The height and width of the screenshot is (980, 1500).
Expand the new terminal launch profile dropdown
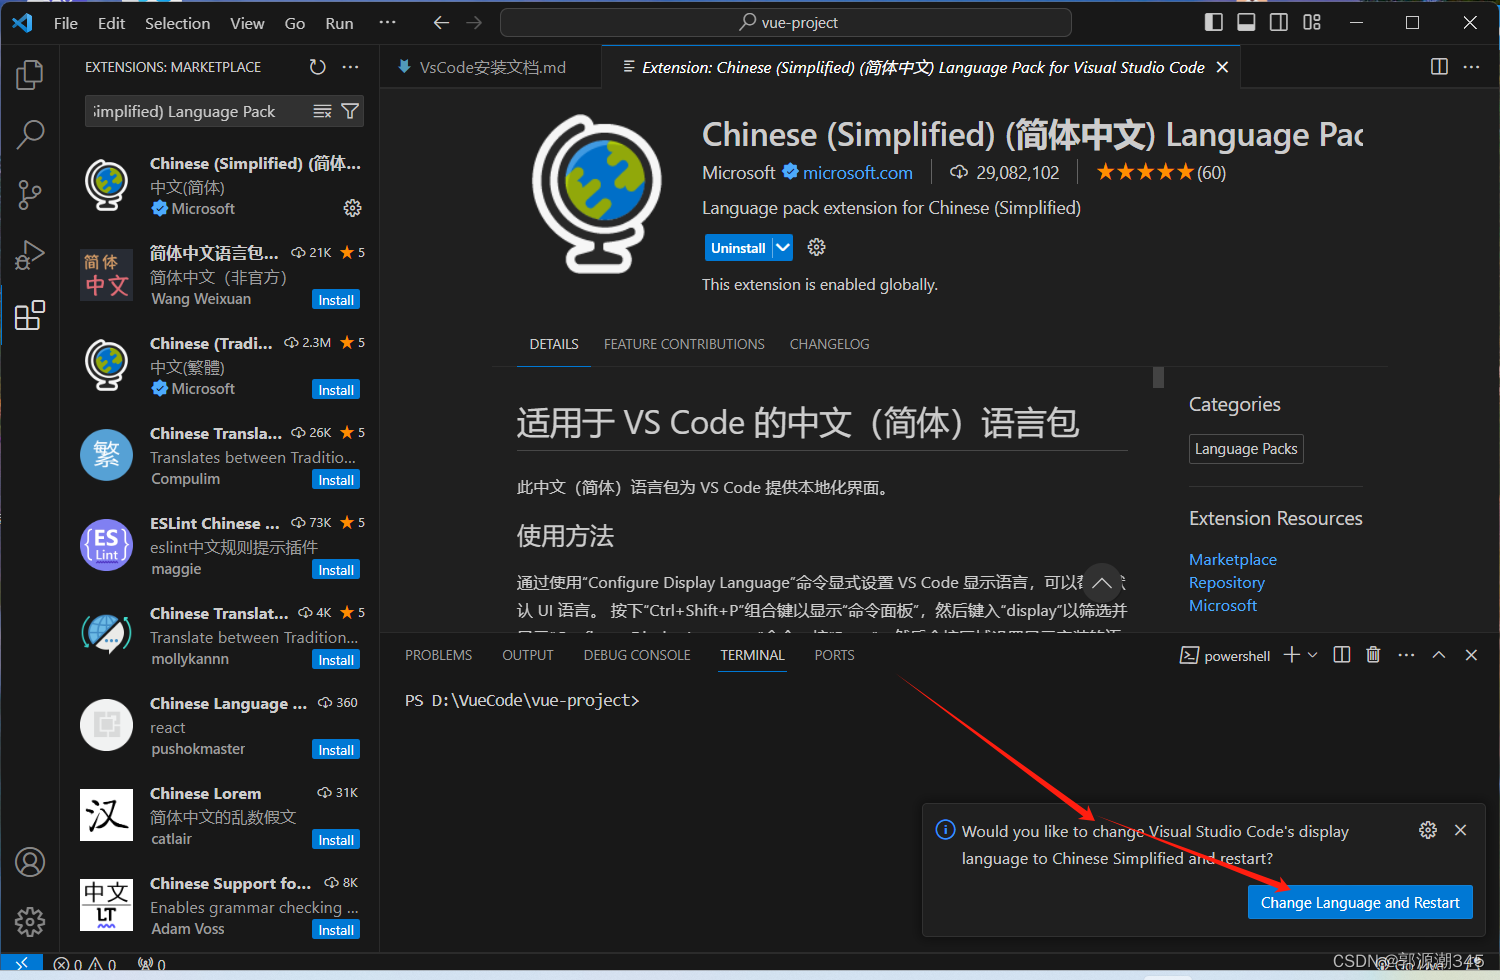click(1313, 655)
